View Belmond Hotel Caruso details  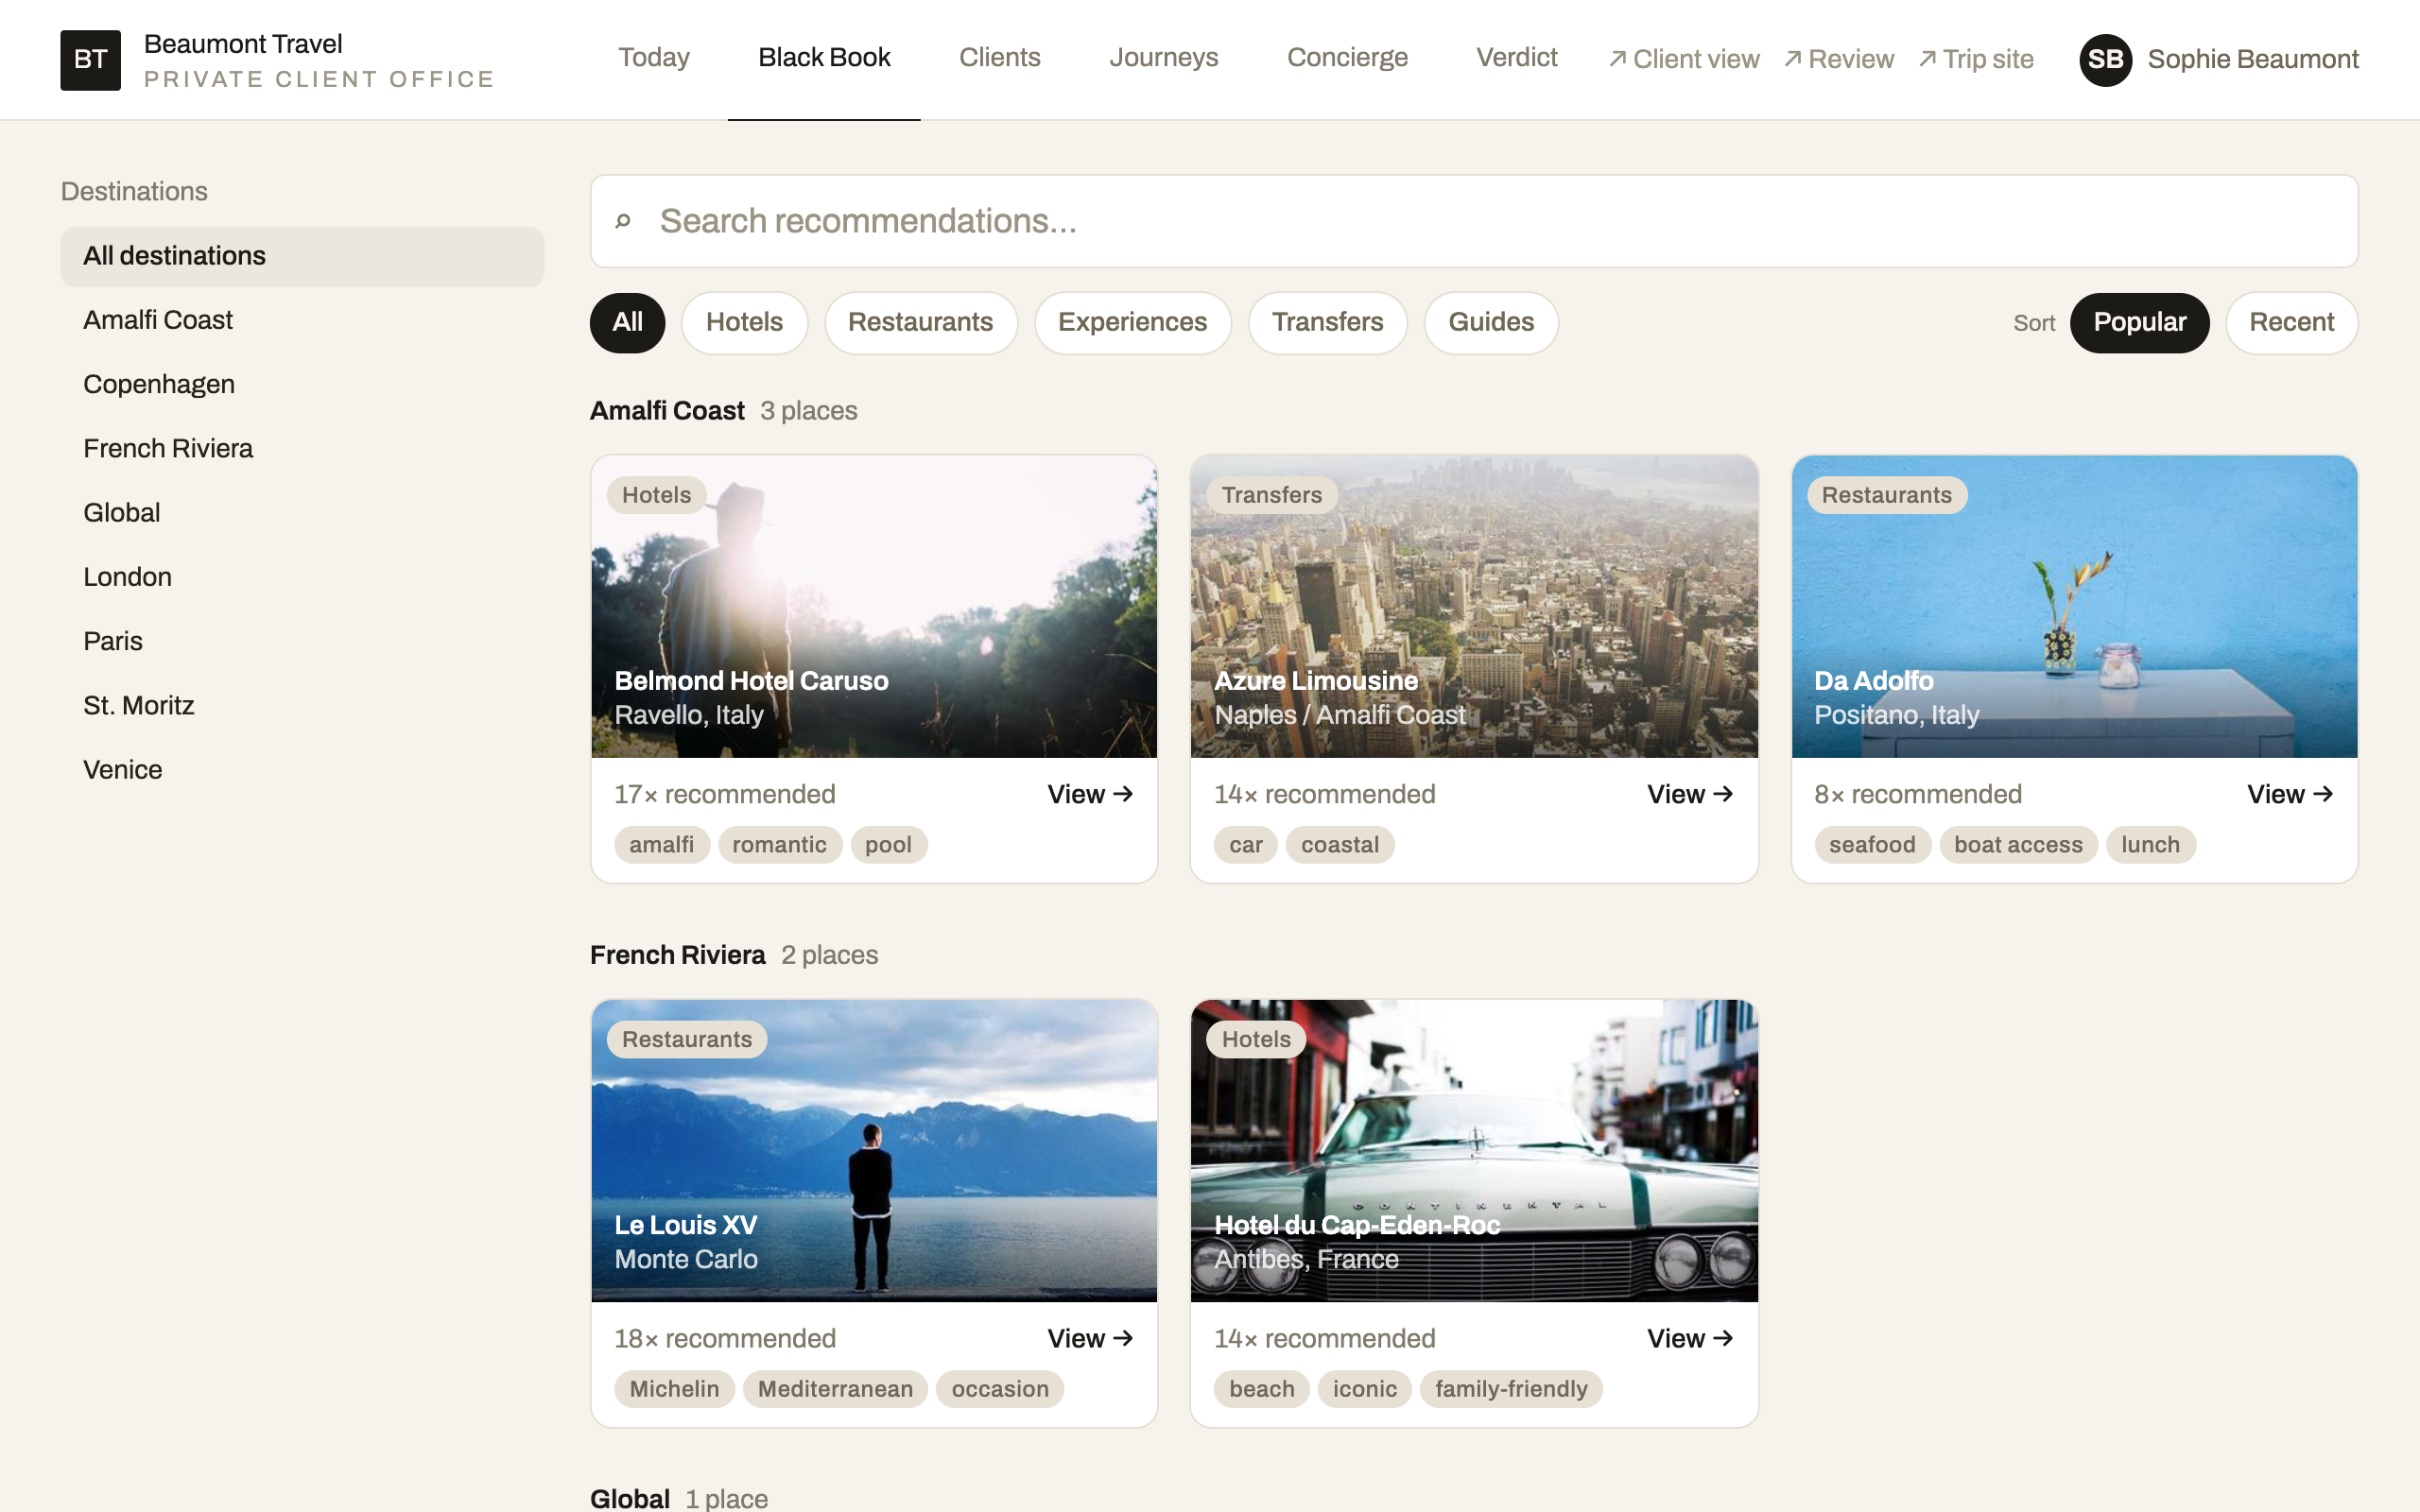pyautogui.click(x=1090, y=794)
